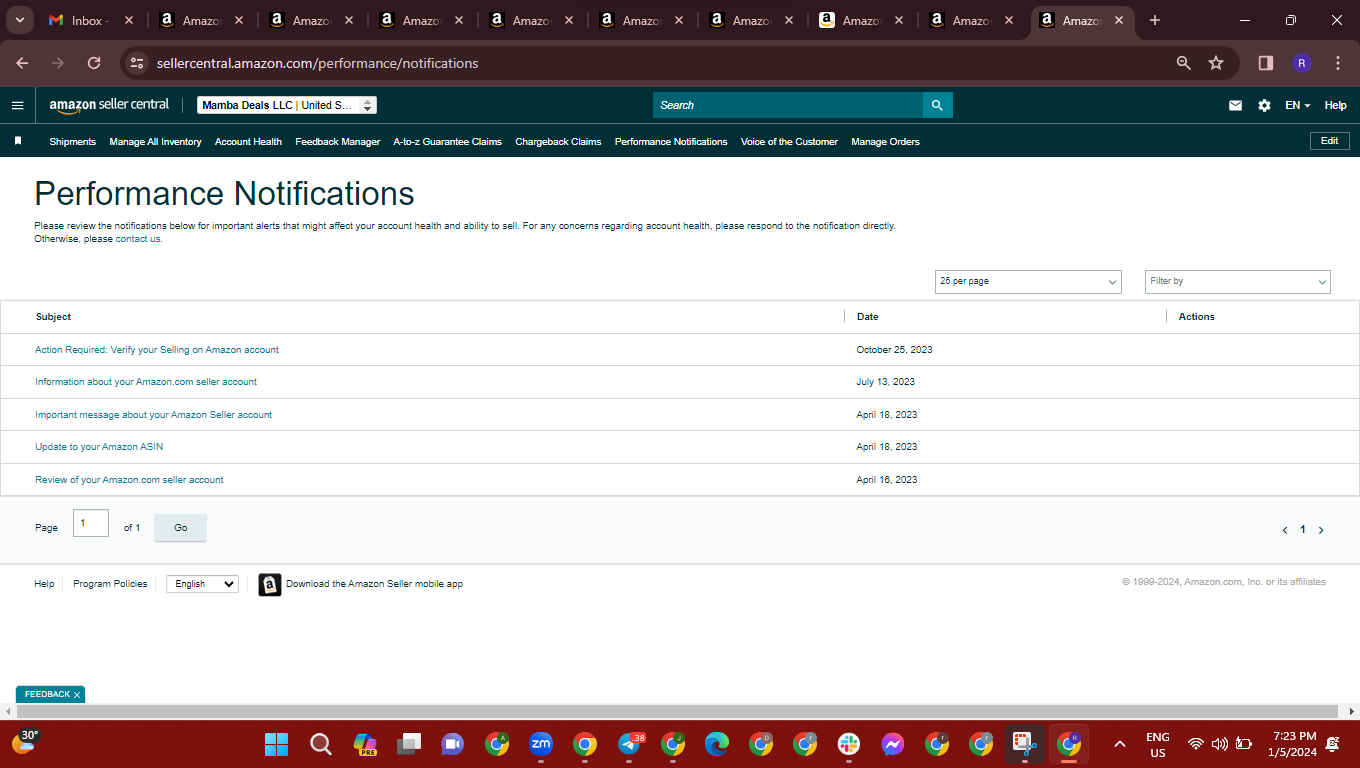
Task: Open the mail envelope messages icon
Action: 1235,105
